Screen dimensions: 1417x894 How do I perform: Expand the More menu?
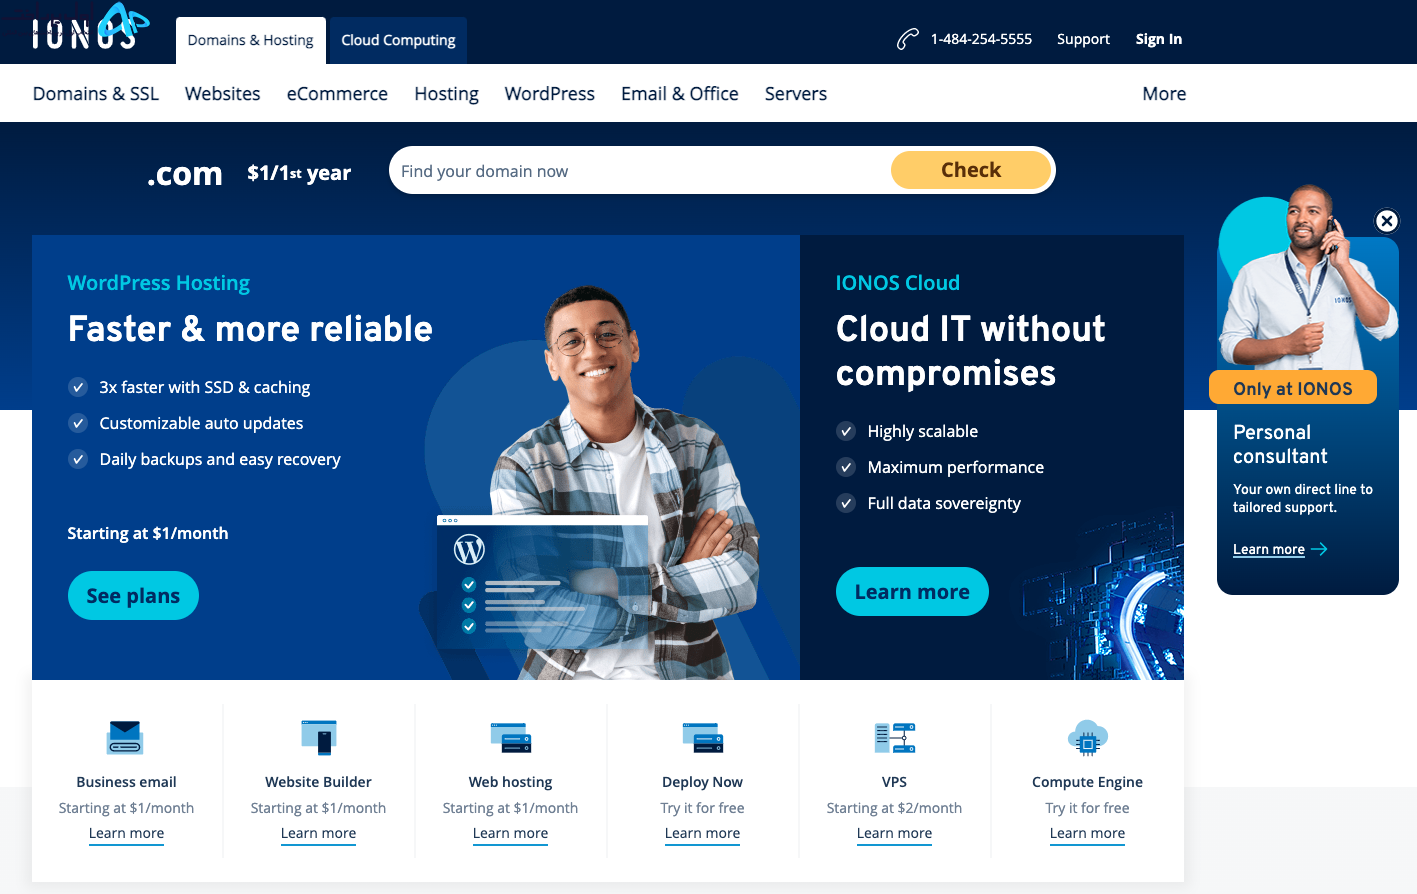coord(1164,93)
